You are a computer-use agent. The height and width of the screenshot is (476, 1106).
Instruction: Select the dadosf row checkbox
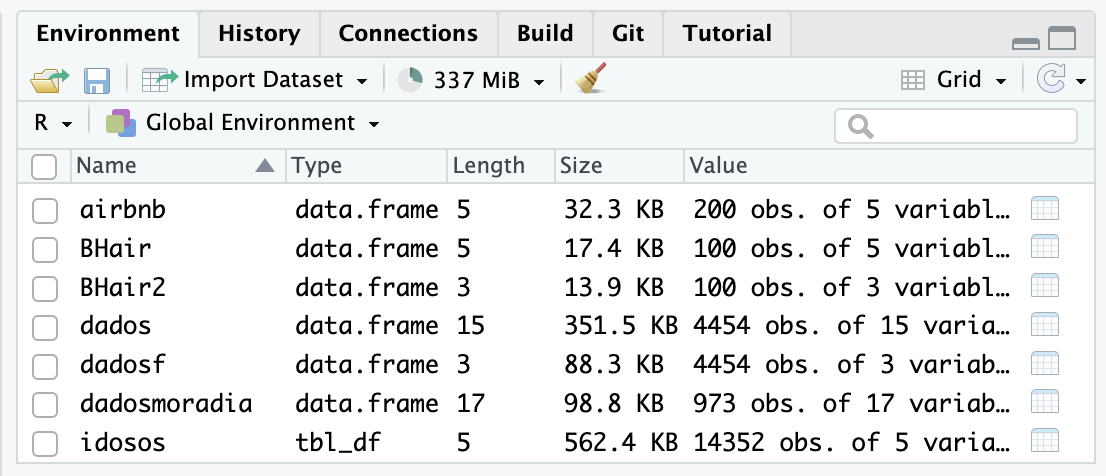pos(44,365)
